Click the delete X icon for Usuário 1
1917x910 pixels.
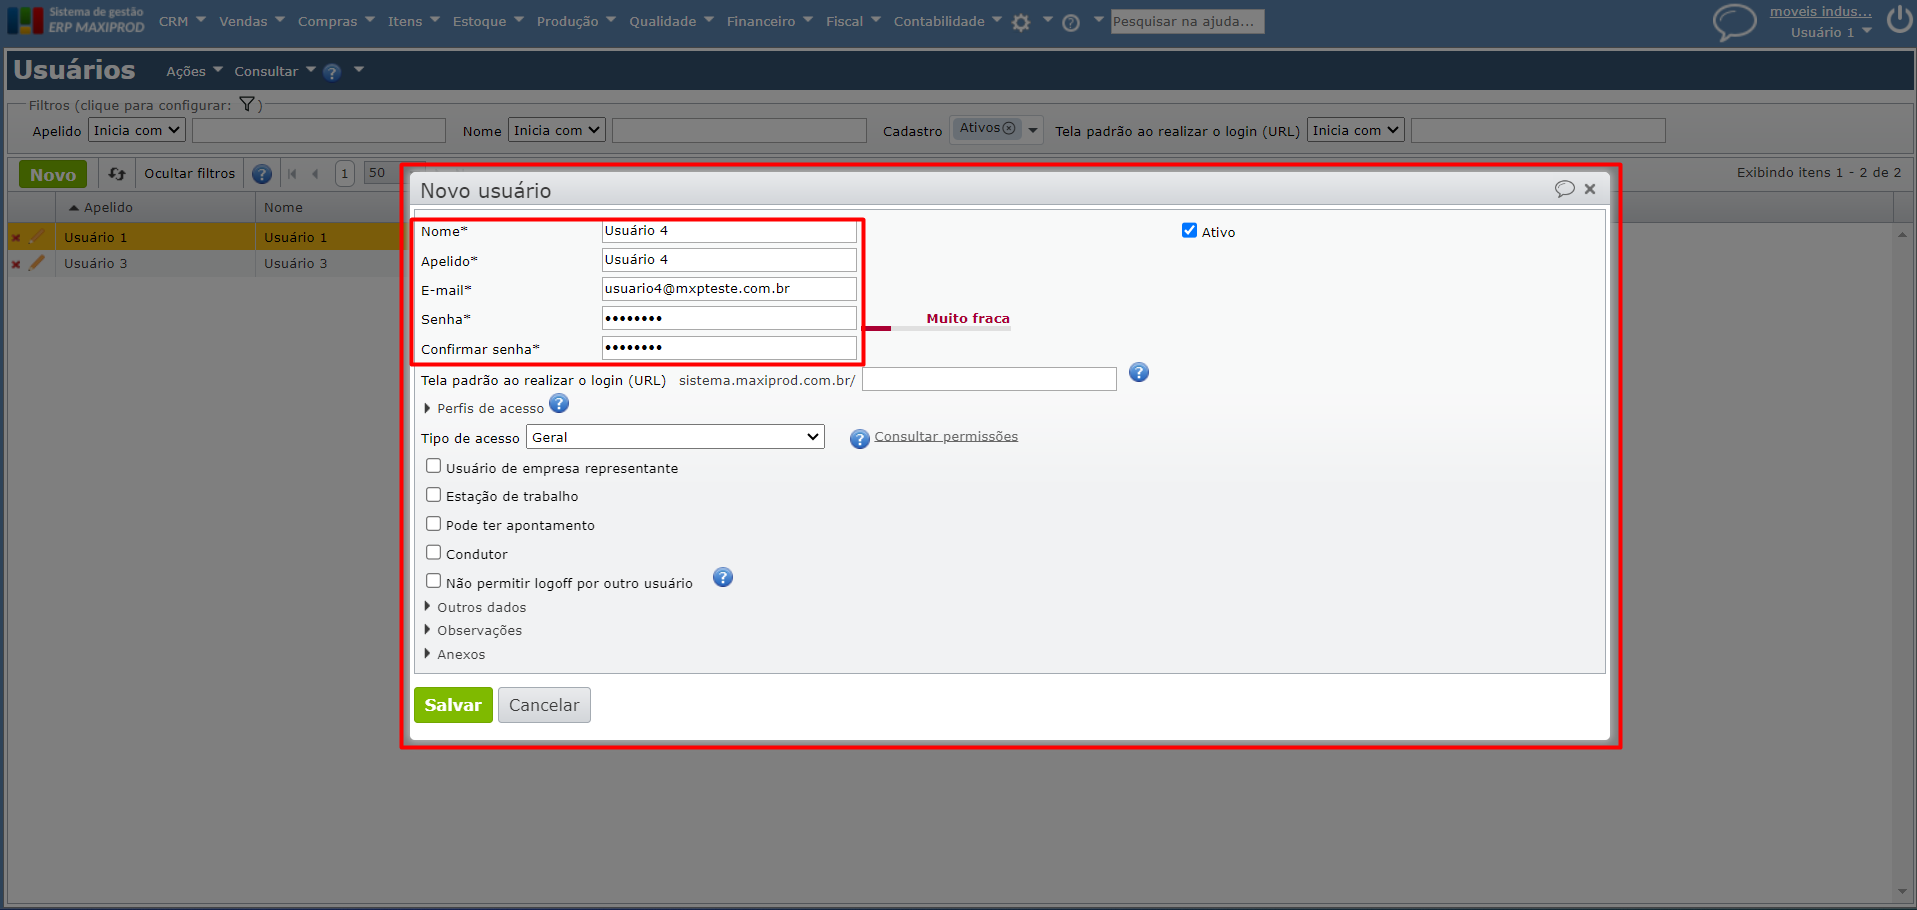(16, 238)
